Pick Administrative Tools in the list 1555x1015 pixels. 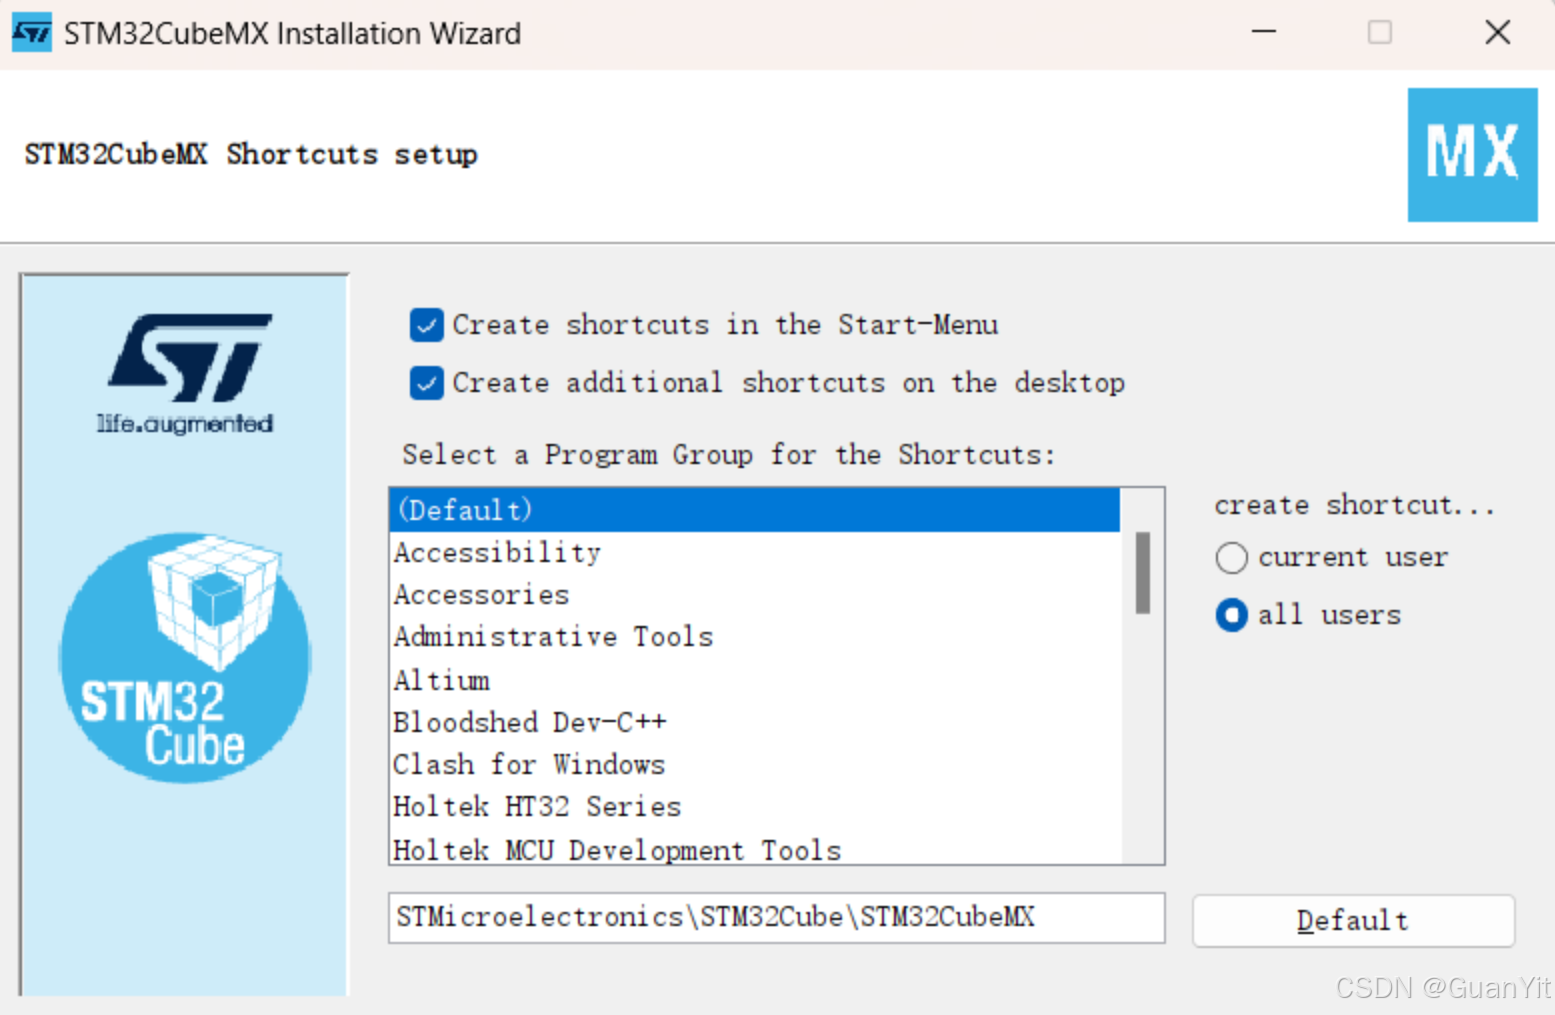click(x=755, y=636)
